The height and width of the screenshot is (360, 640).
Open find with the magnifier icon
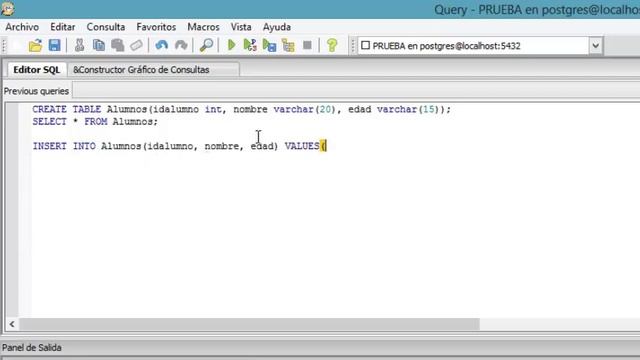coord(206,45)
